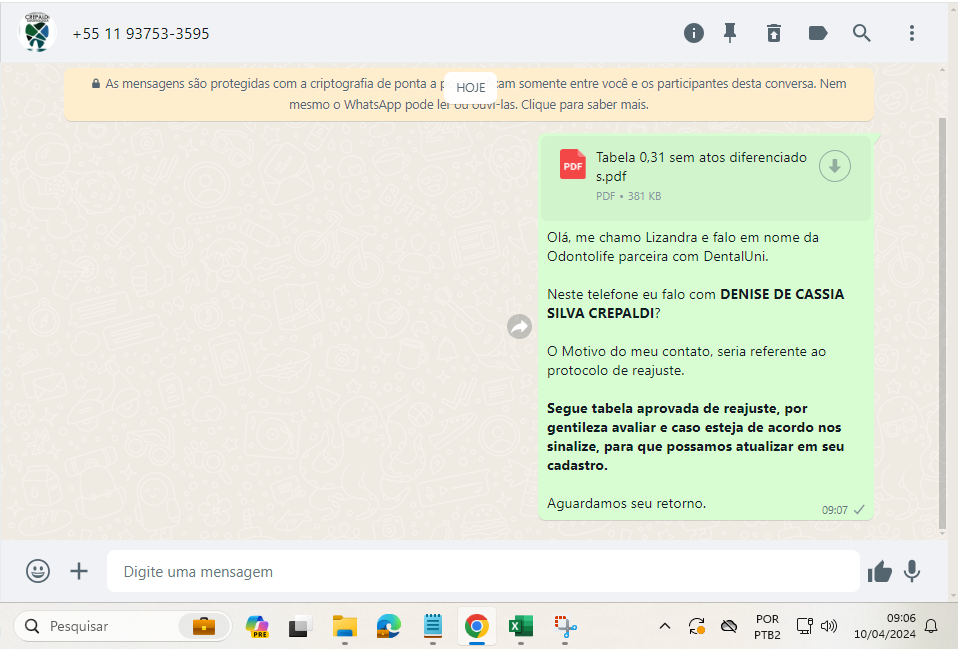The image size is (958, 649).
Task: Click the archive/delete box icon in header
Action: (x=774, y=33)
